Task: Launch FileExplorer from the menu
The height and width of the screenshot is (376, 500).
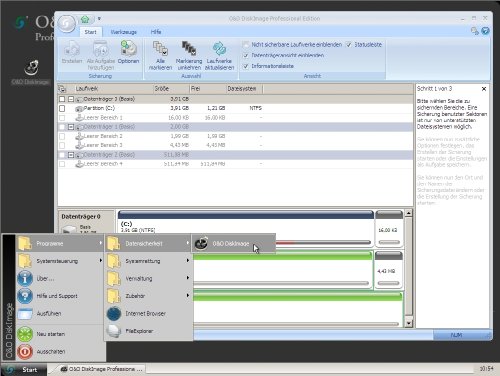Action: coord(148,331)
